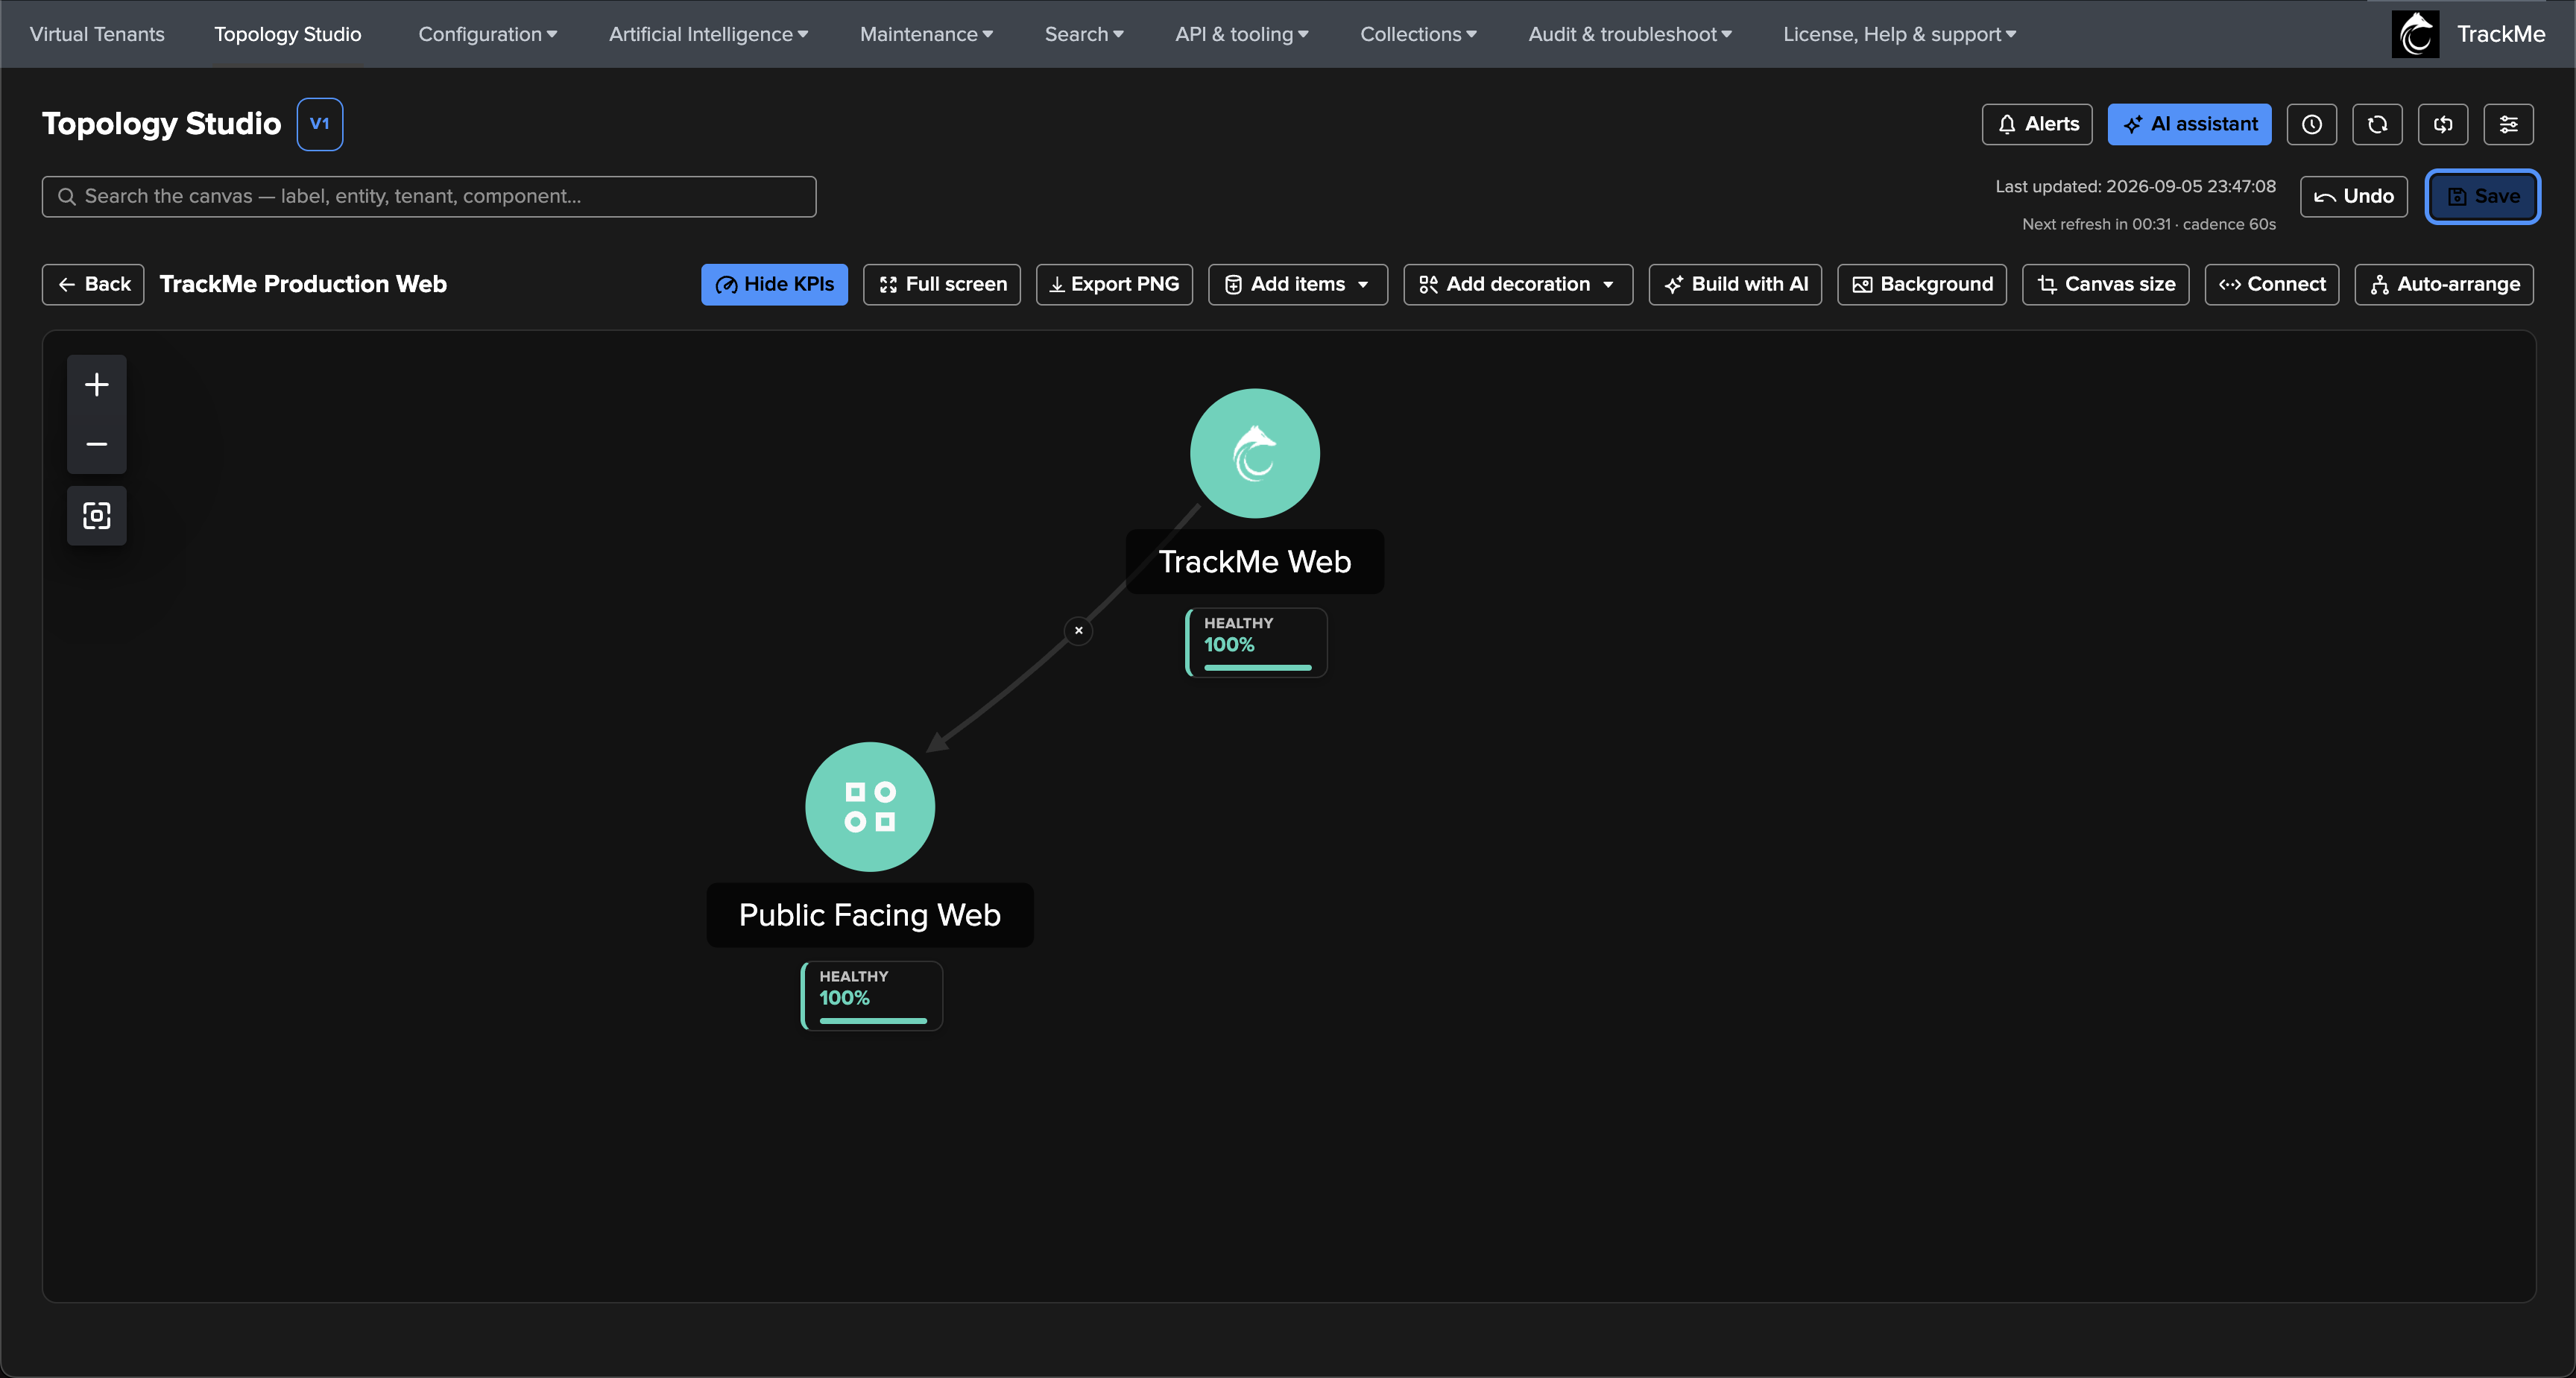The image size is (2576, 1378).
Task: Launch the AI assistant
Action: (2190, 124)
